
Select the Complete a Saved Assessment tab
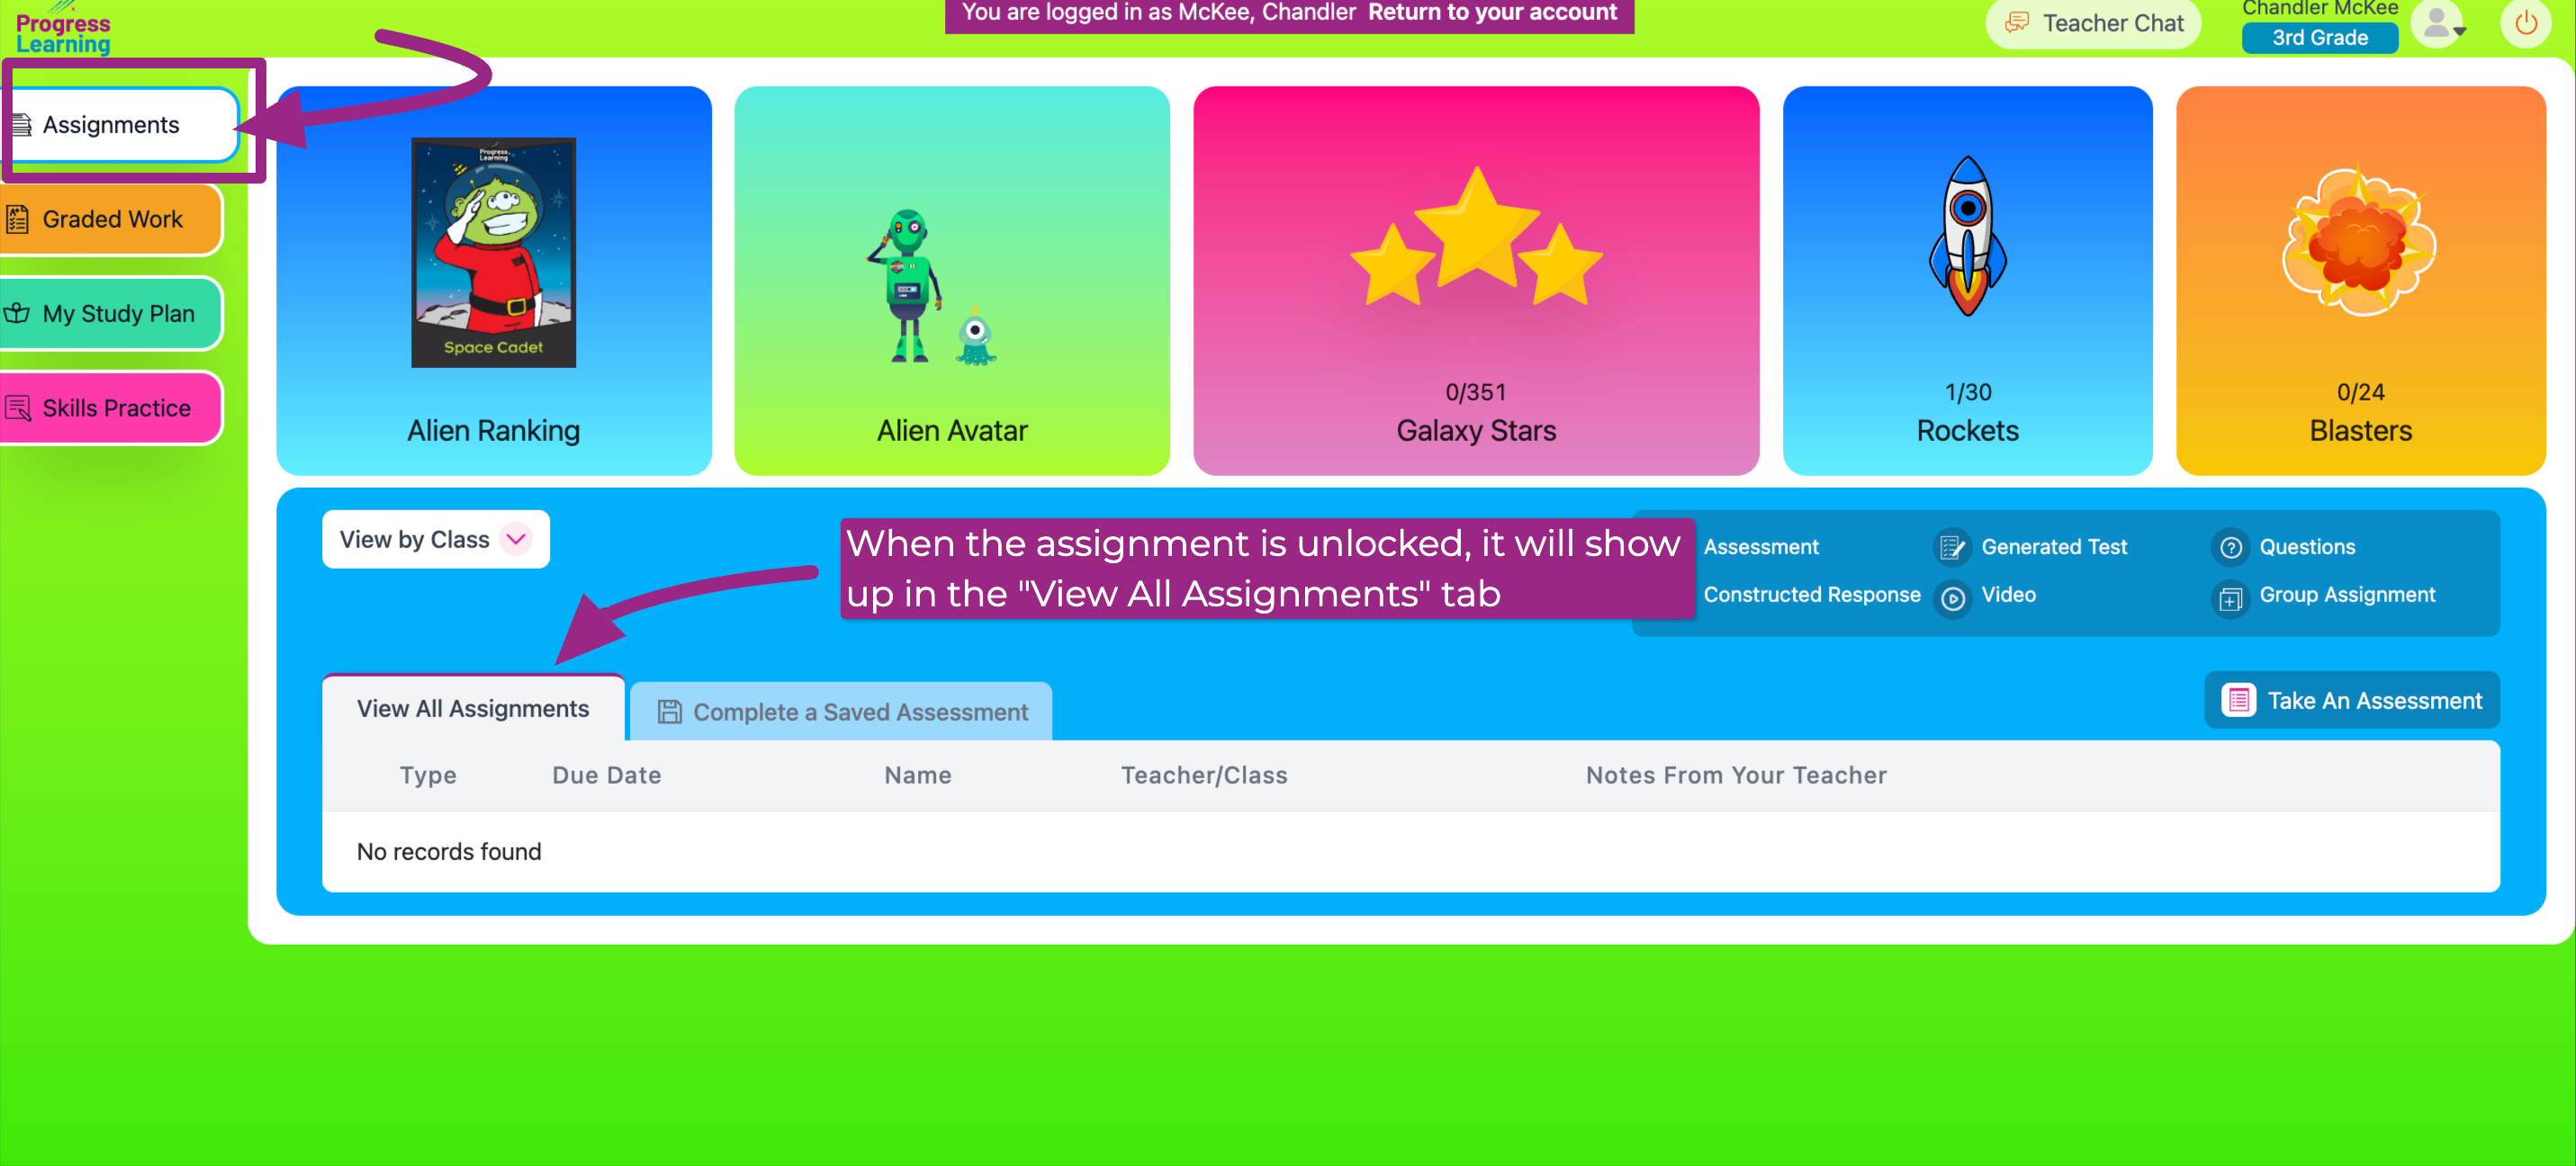(x=842, y=711)
